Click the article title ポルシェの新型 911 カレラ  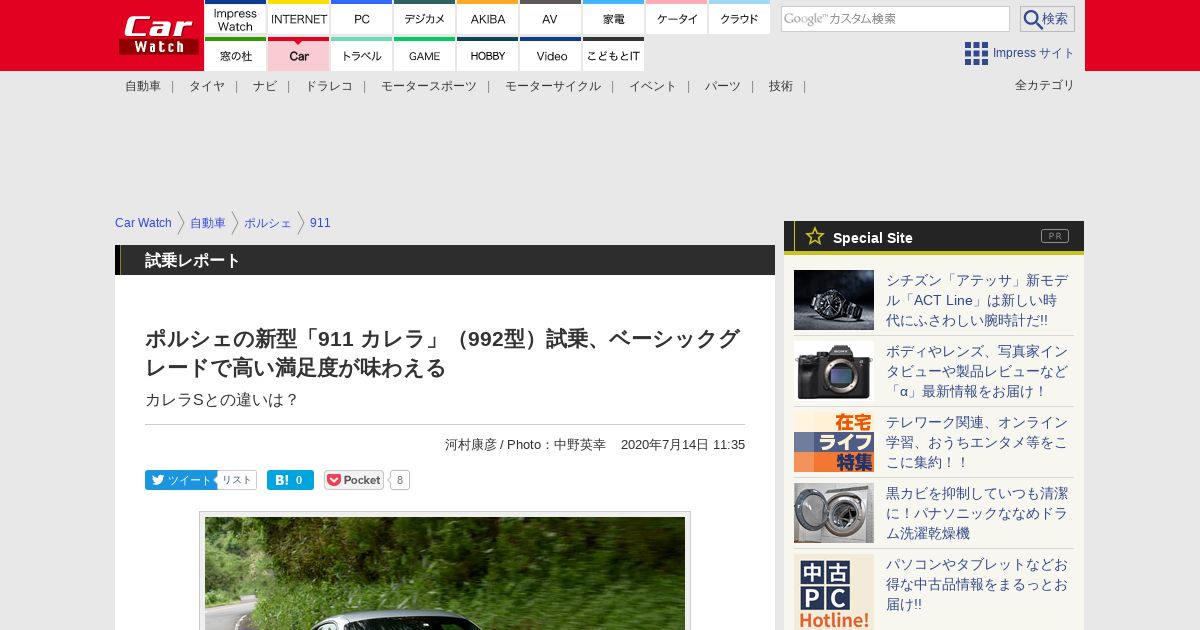[442, 353]
